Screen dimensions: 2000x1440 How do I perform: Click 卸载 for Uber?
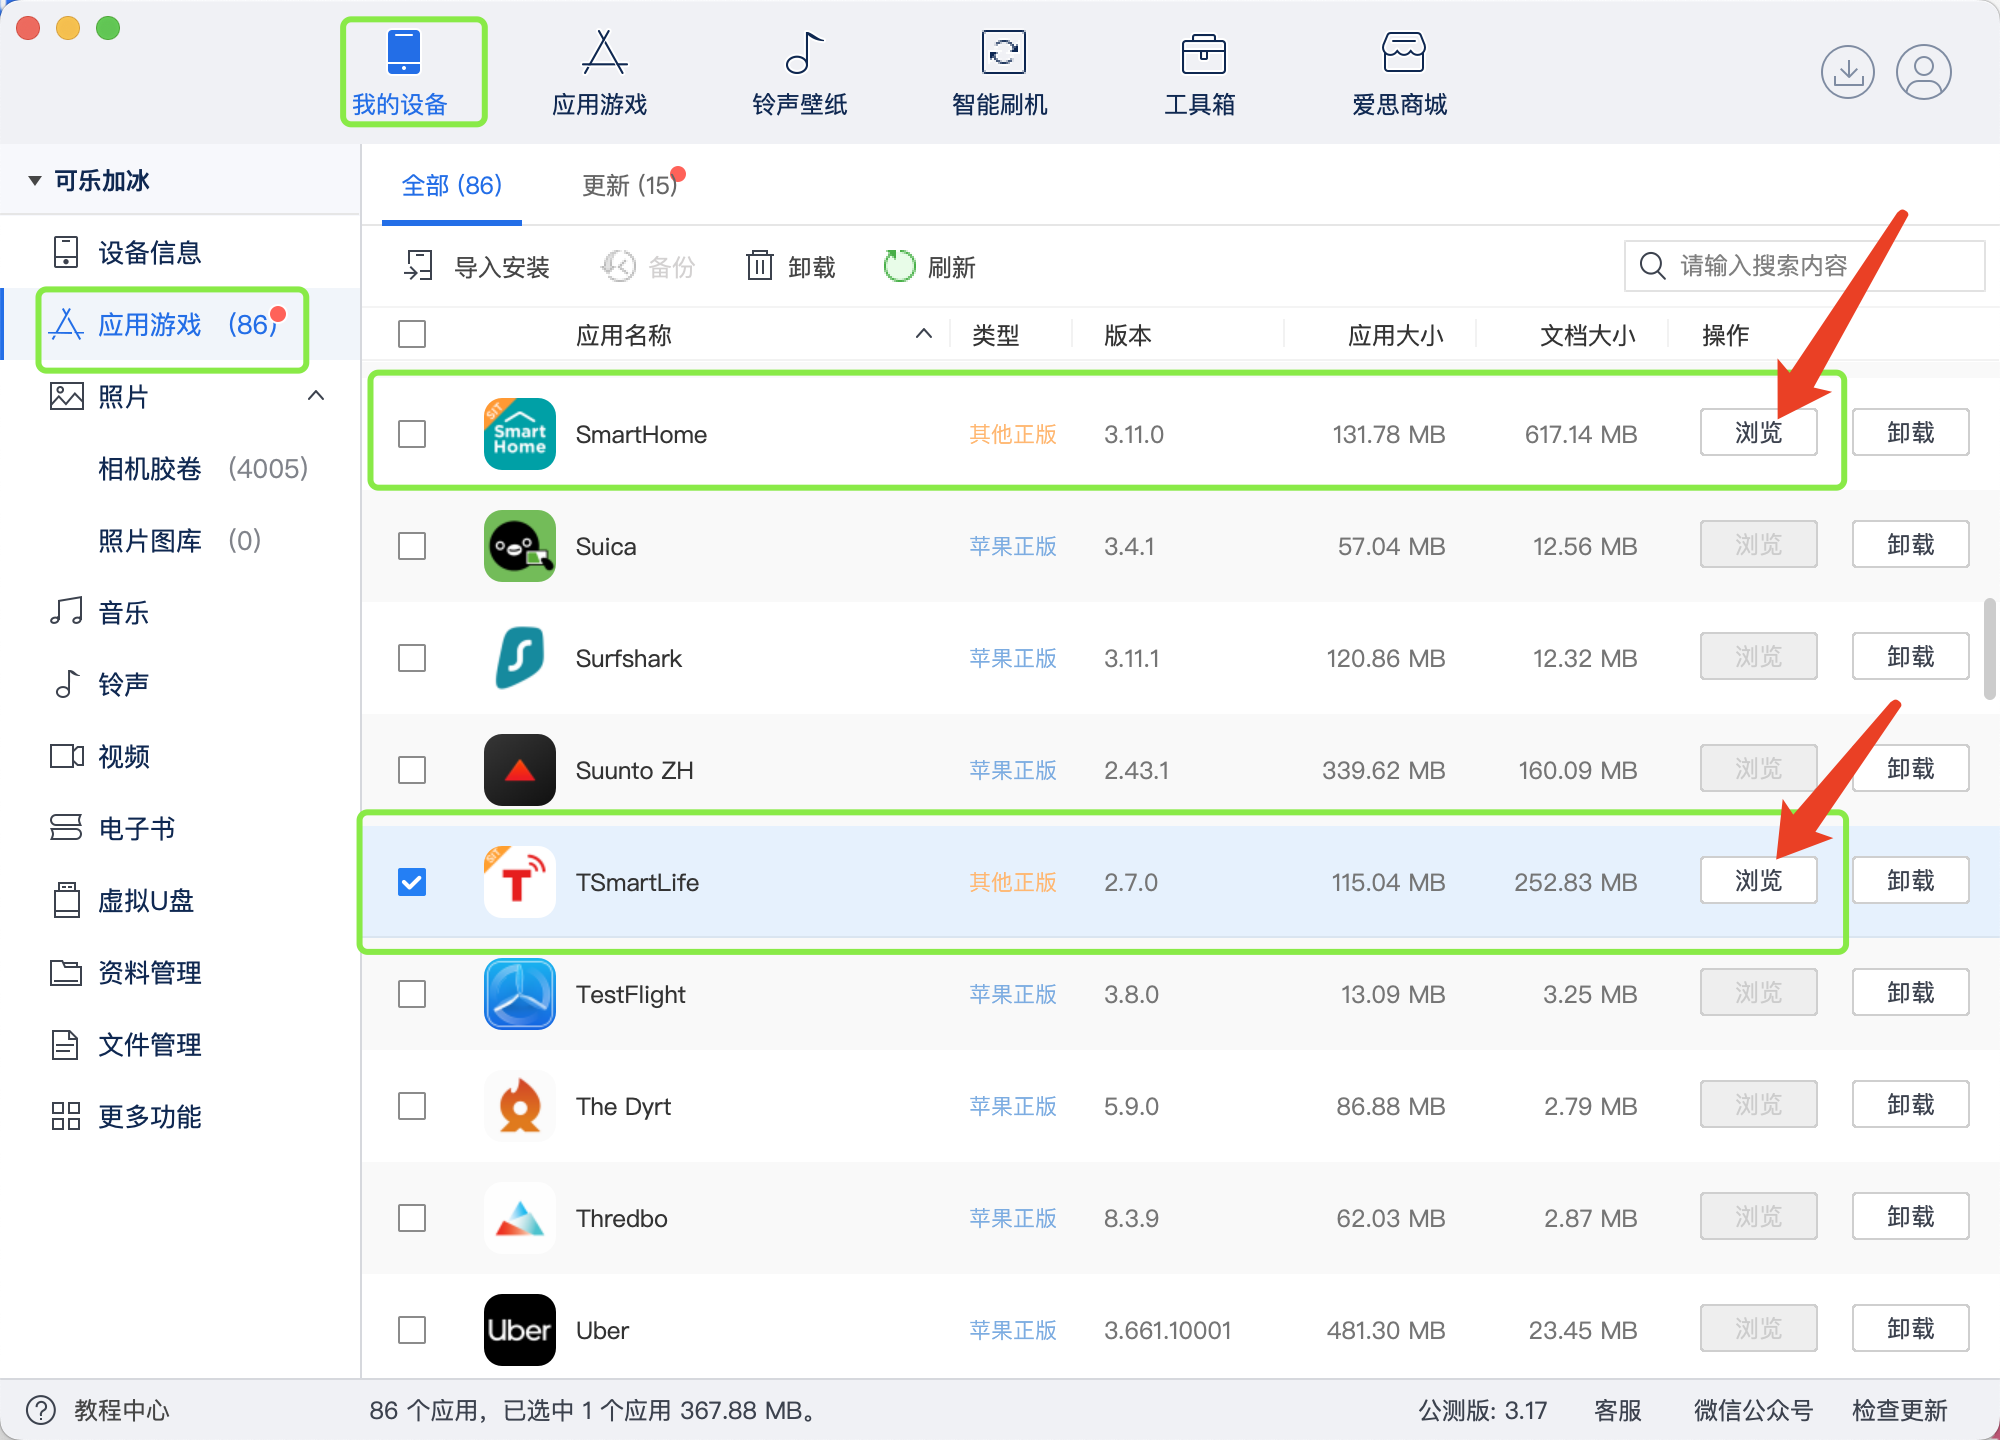pyautogui.click(x=1911, y=1329)
